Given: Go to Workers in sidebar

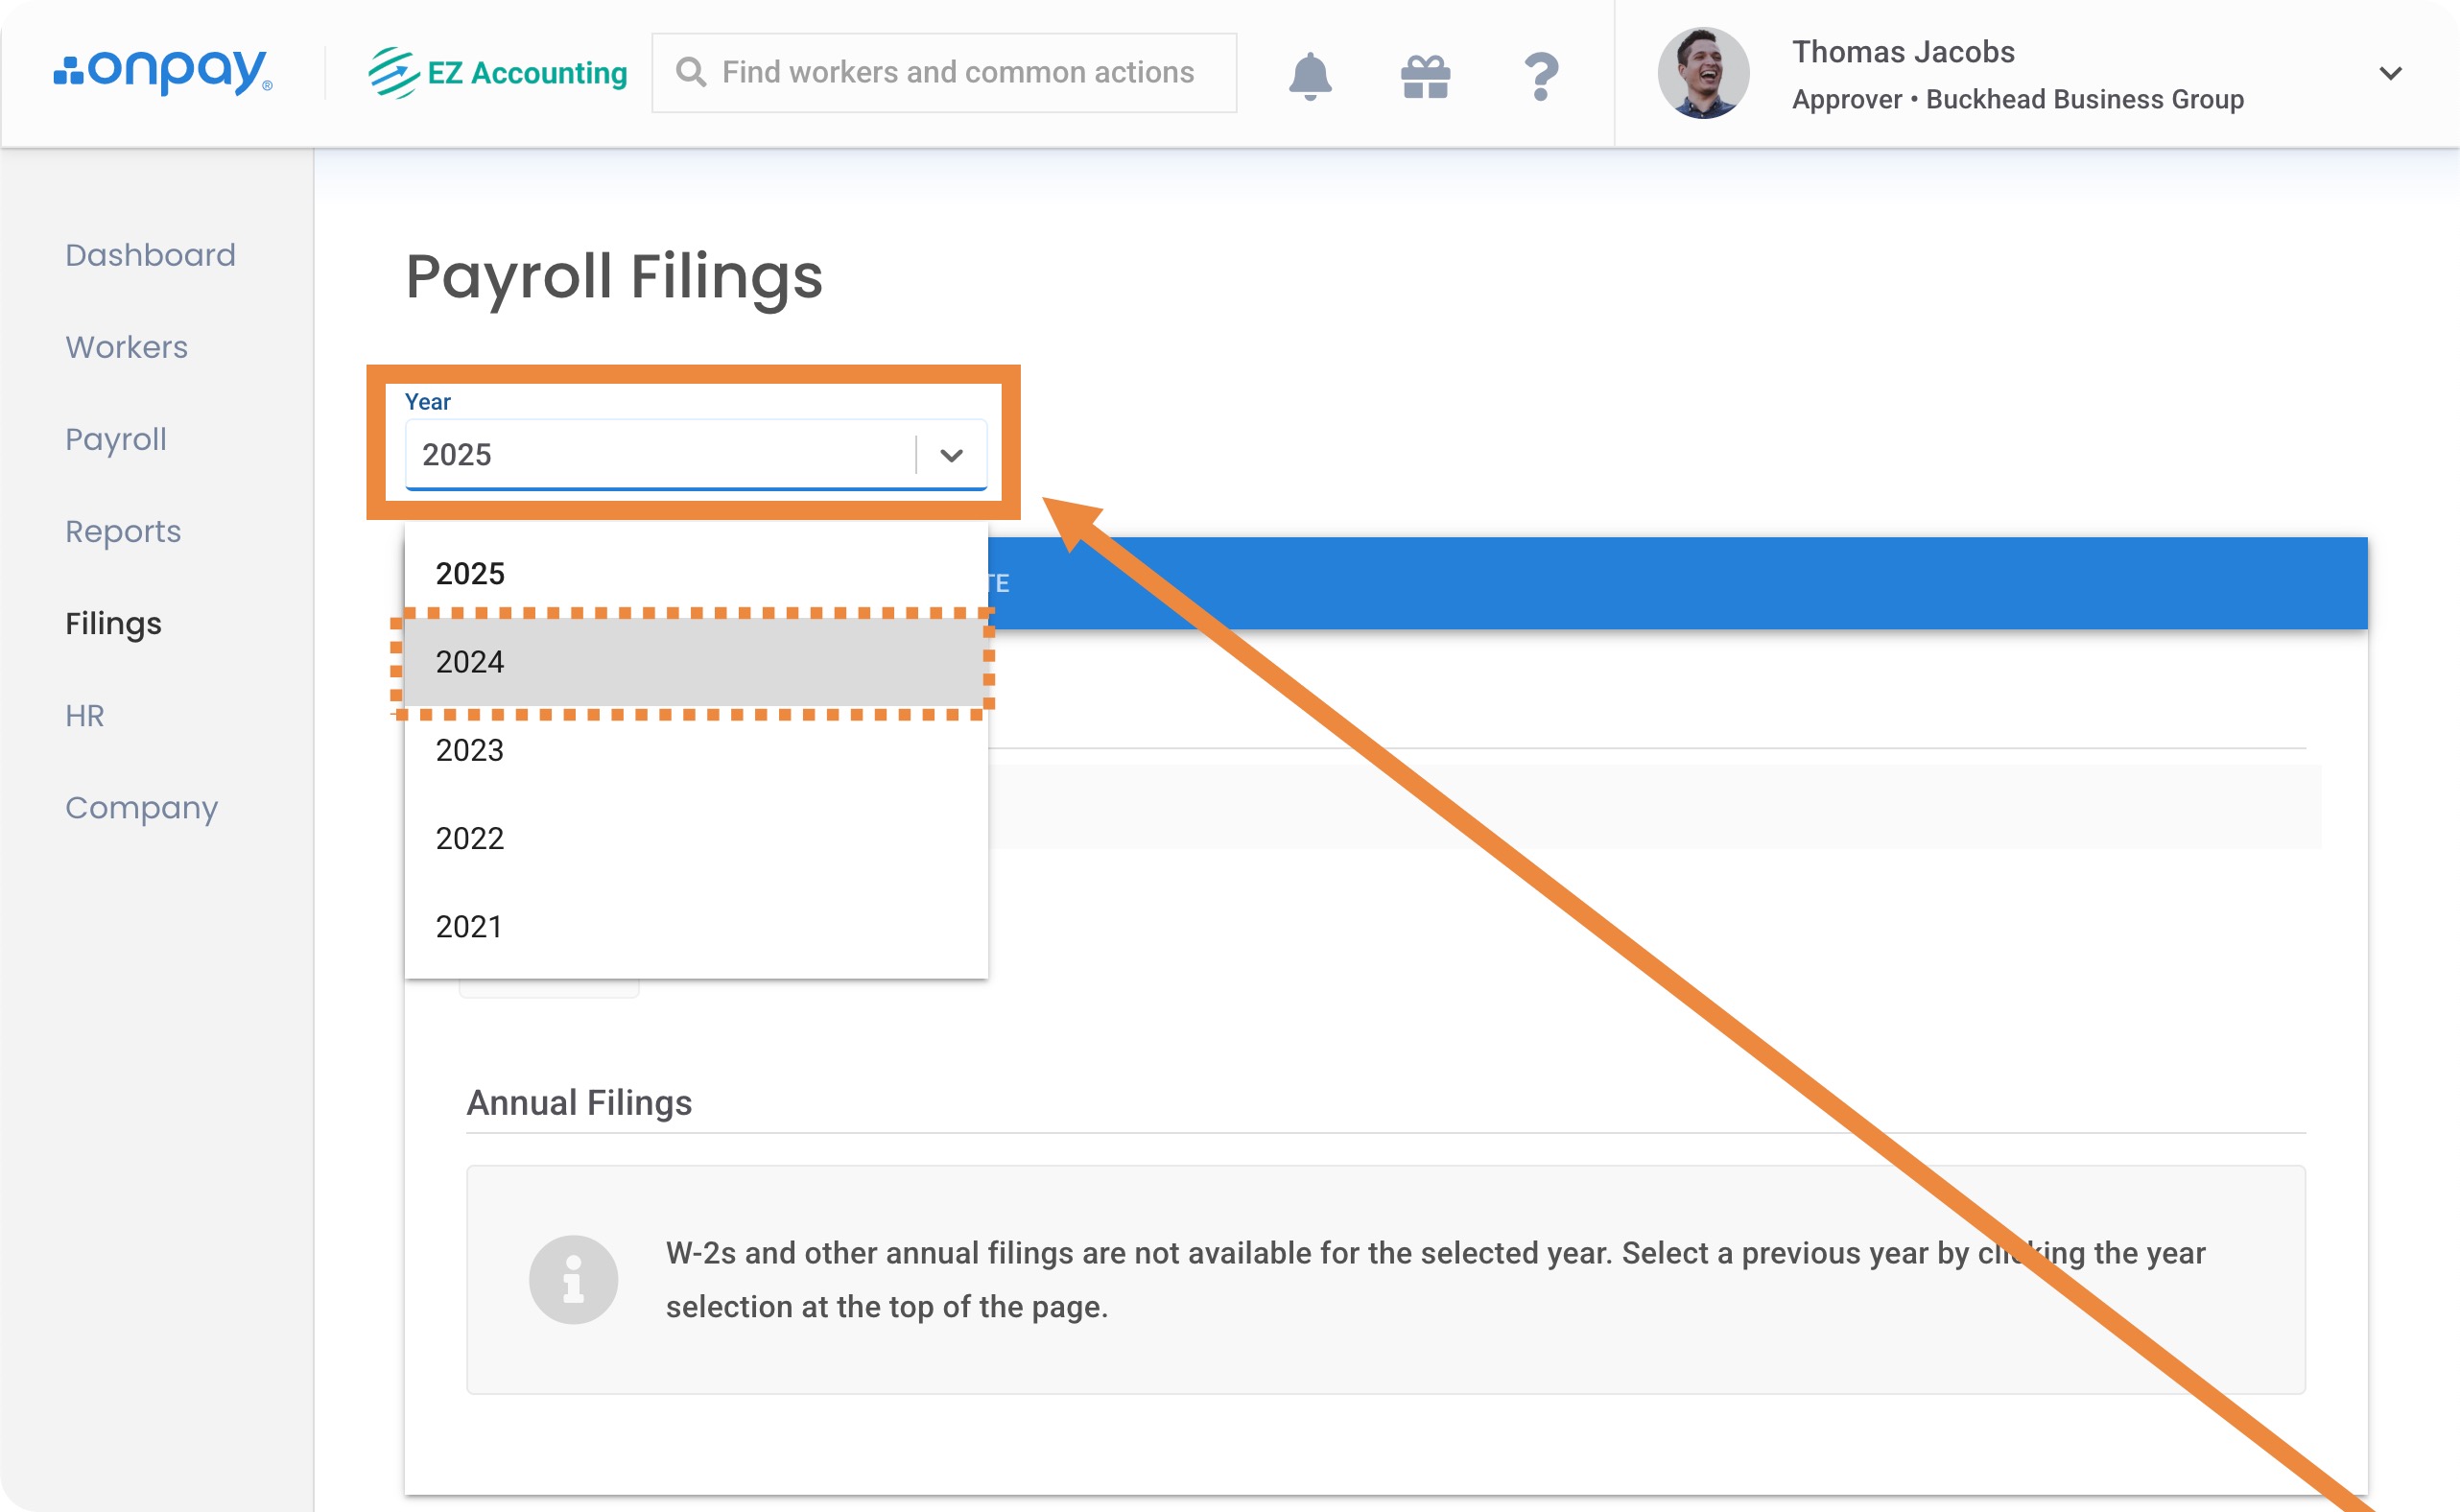Looking at the screenshot, I should pos(126,347).
